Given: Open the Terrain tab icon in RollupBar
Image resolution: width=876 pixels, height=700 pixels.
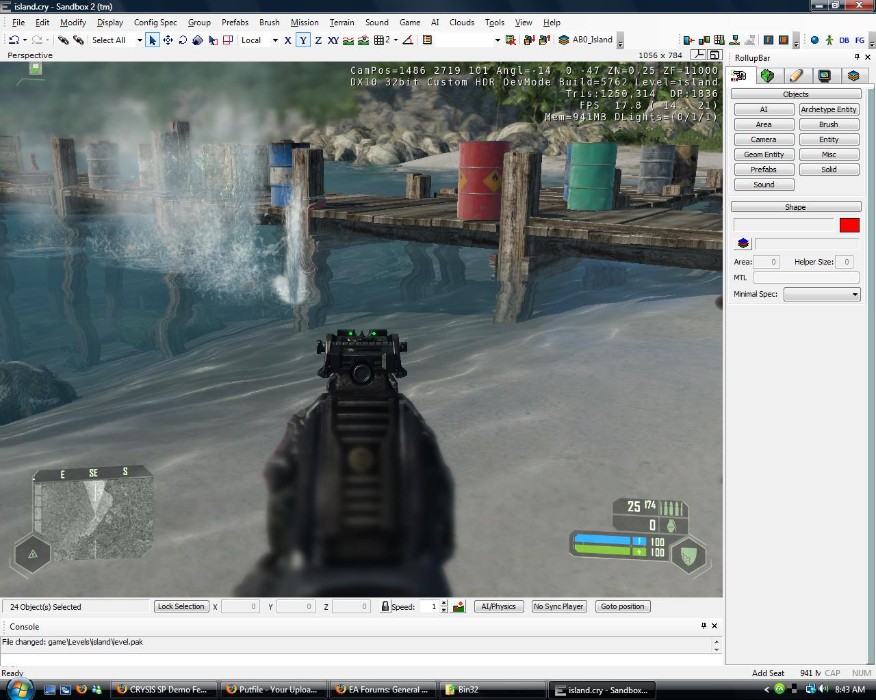Looking at the screenshot, I should coord(768,75).
